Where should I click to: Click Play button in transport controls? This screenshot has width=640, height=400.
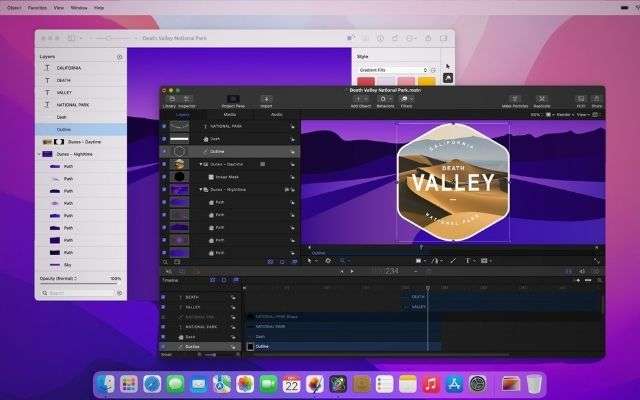click(352, 271)
